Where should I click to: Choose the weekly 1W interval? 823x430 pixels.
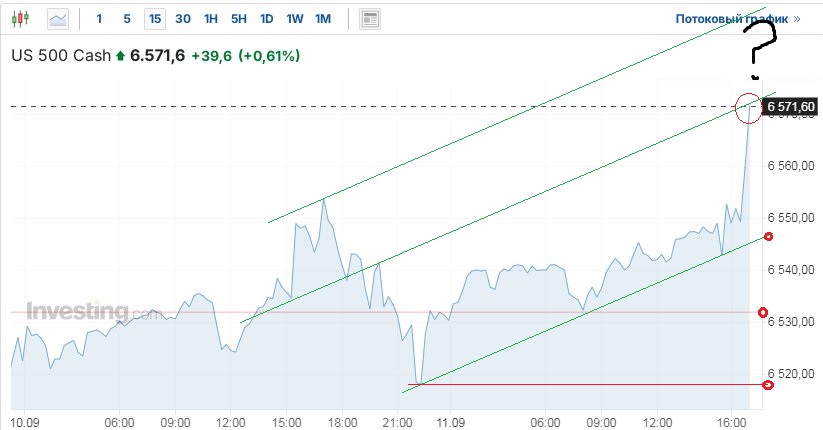click(295, 18)
